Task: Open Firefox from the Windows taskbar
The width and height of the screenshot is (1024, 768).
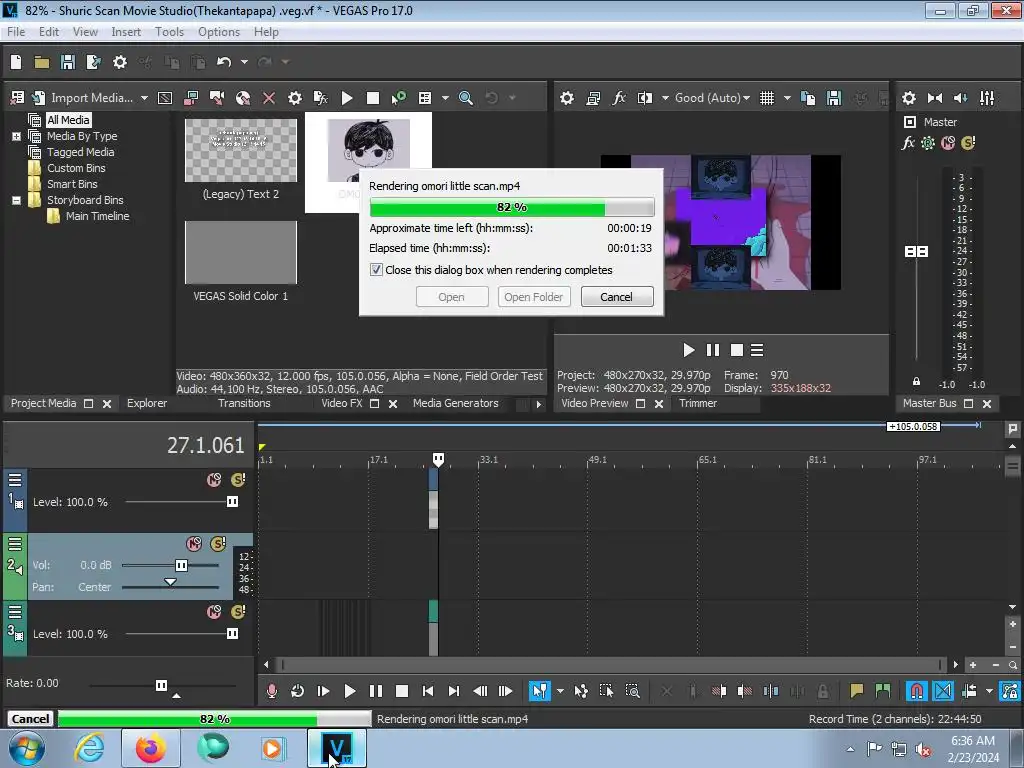Action: pyautogui.click(x=151, y=748)
